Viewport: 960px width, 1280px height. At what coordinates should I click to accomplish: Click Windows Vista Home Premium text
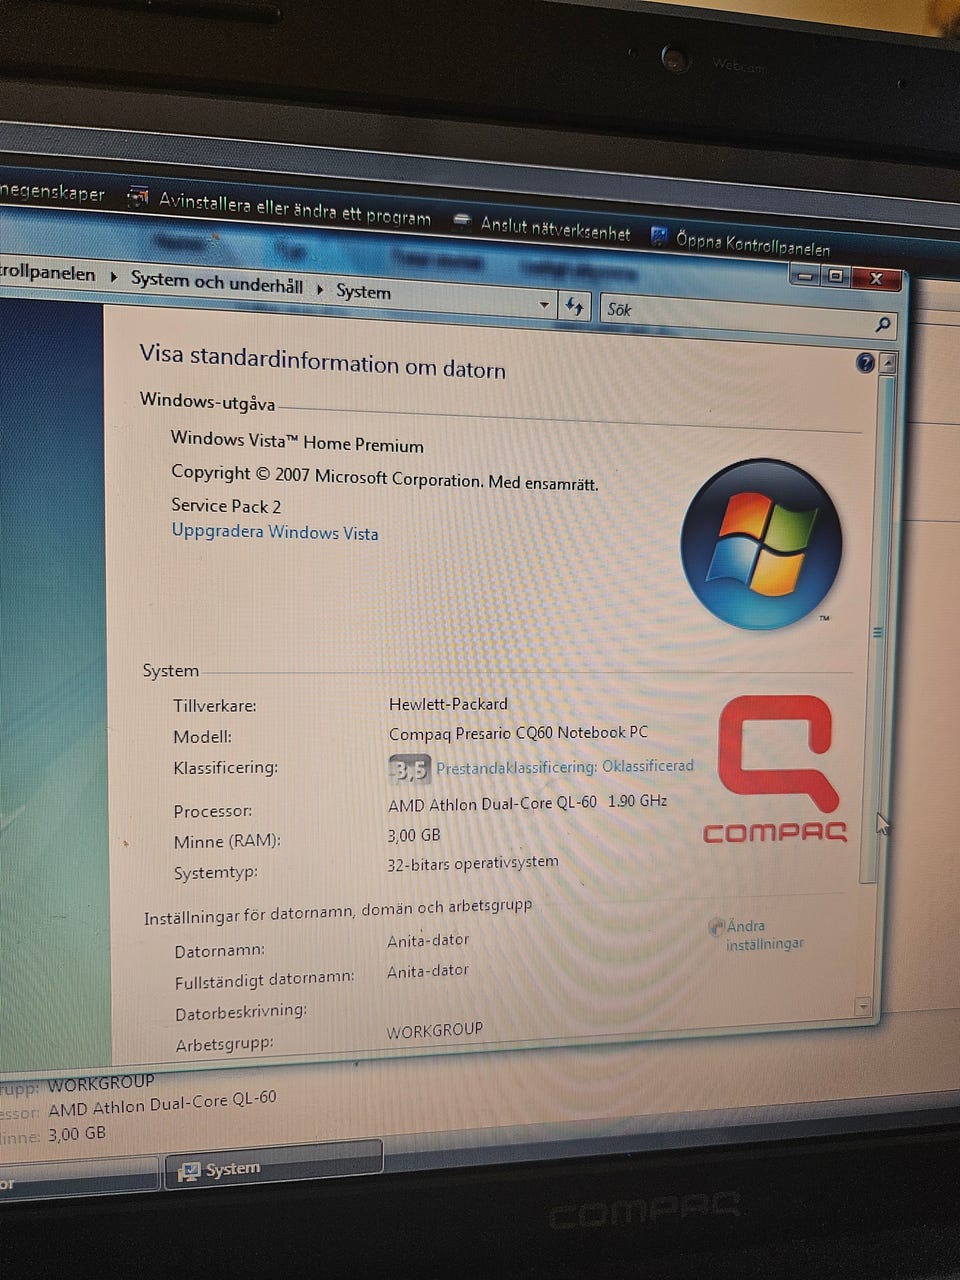(297, 441)
